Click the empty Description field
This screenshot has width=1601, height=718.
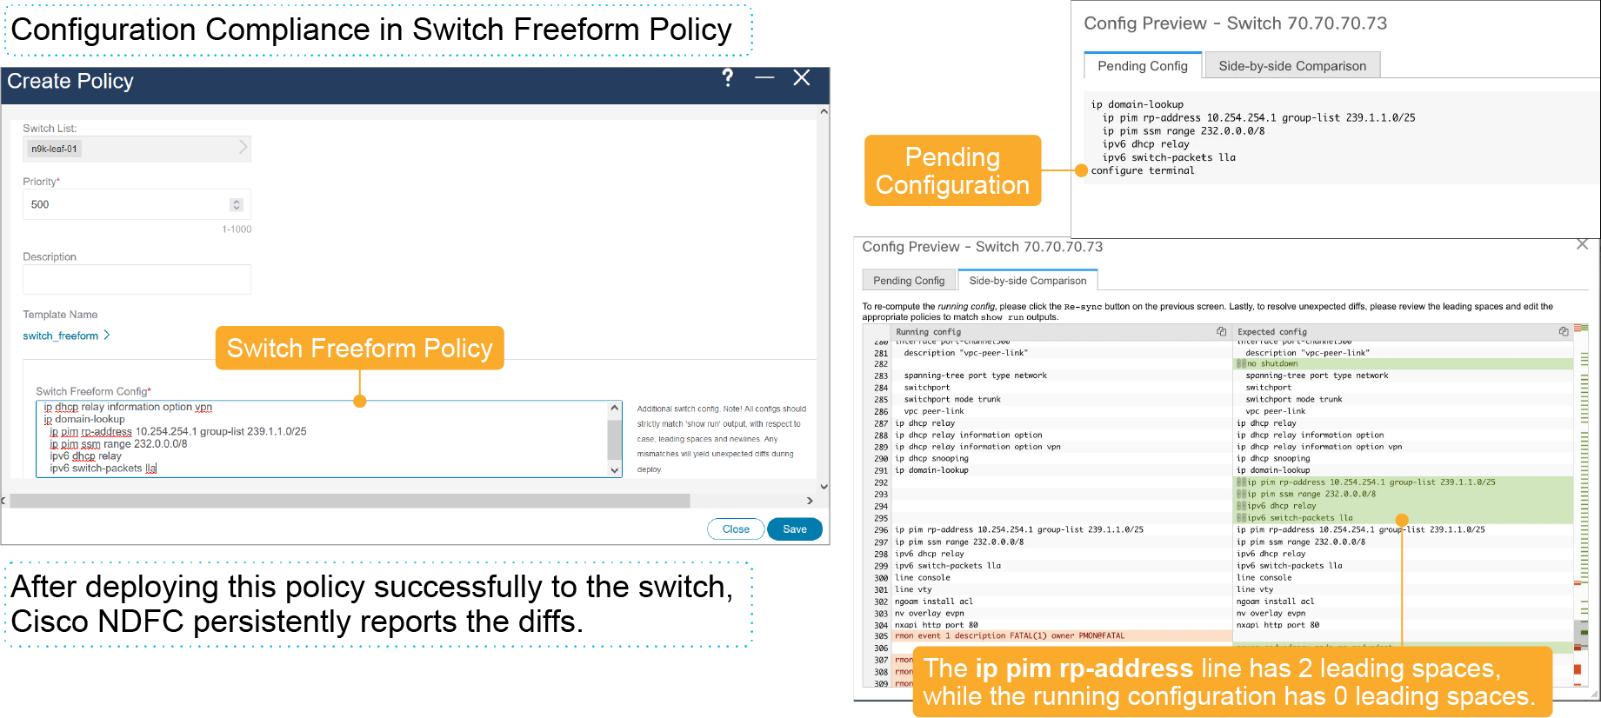137,279
